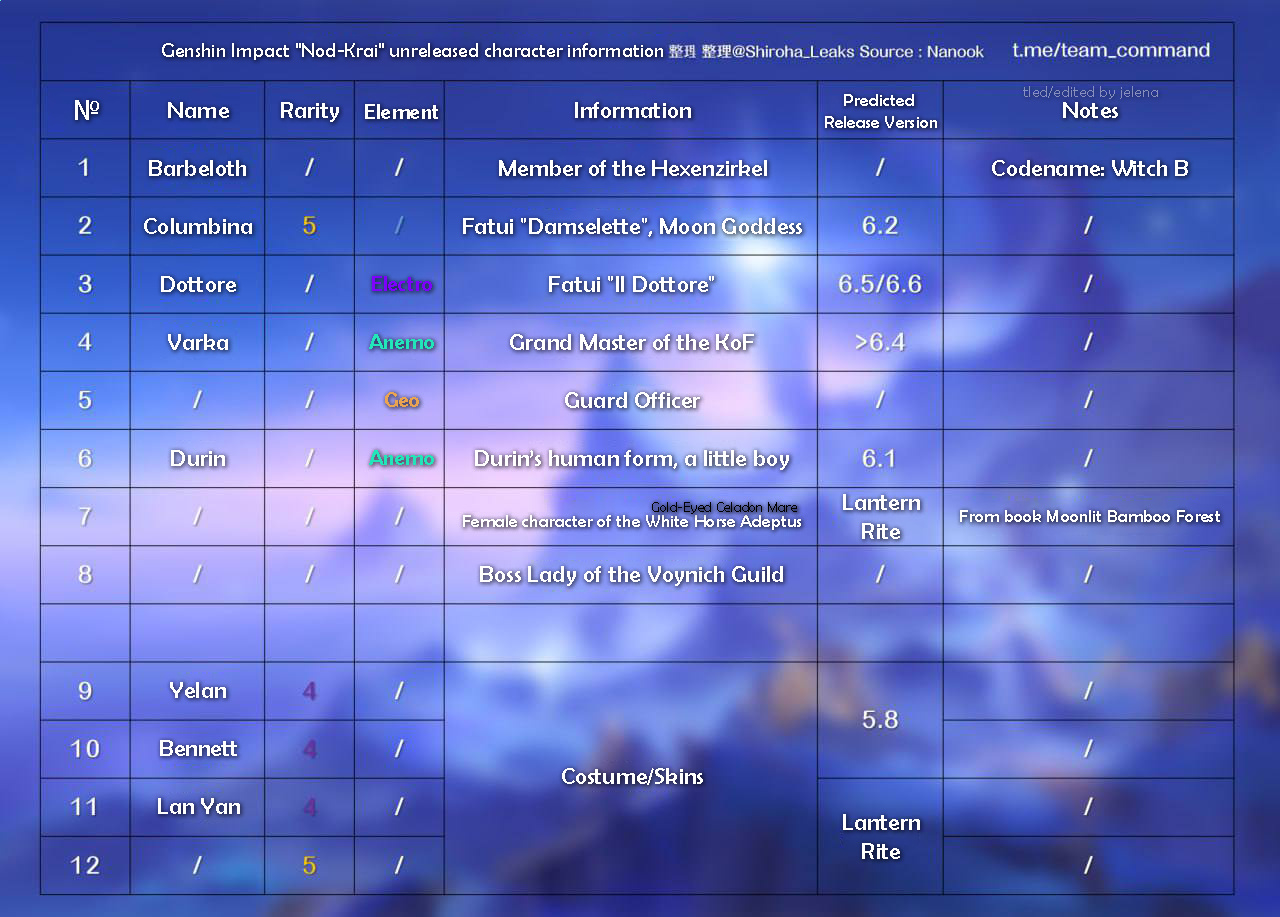The width and height of the screenshot is (1280, 917).
Task: Select the name "Lan Yan"
Action: point(198,806)
